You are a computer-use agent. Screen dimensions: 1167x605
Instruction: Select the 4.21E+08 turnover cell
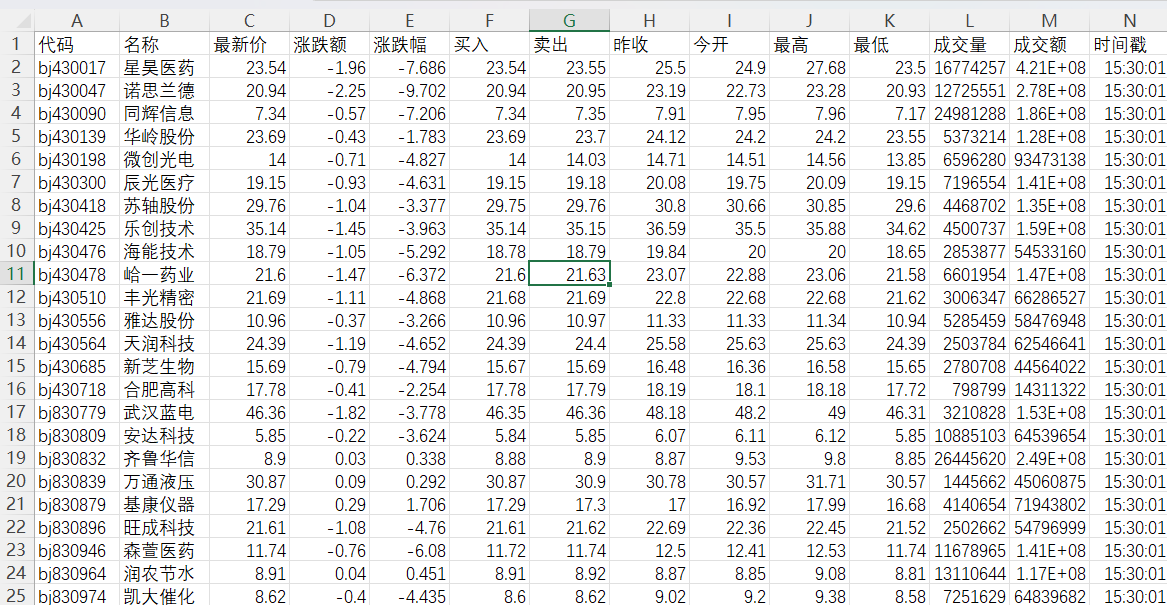1049,68
